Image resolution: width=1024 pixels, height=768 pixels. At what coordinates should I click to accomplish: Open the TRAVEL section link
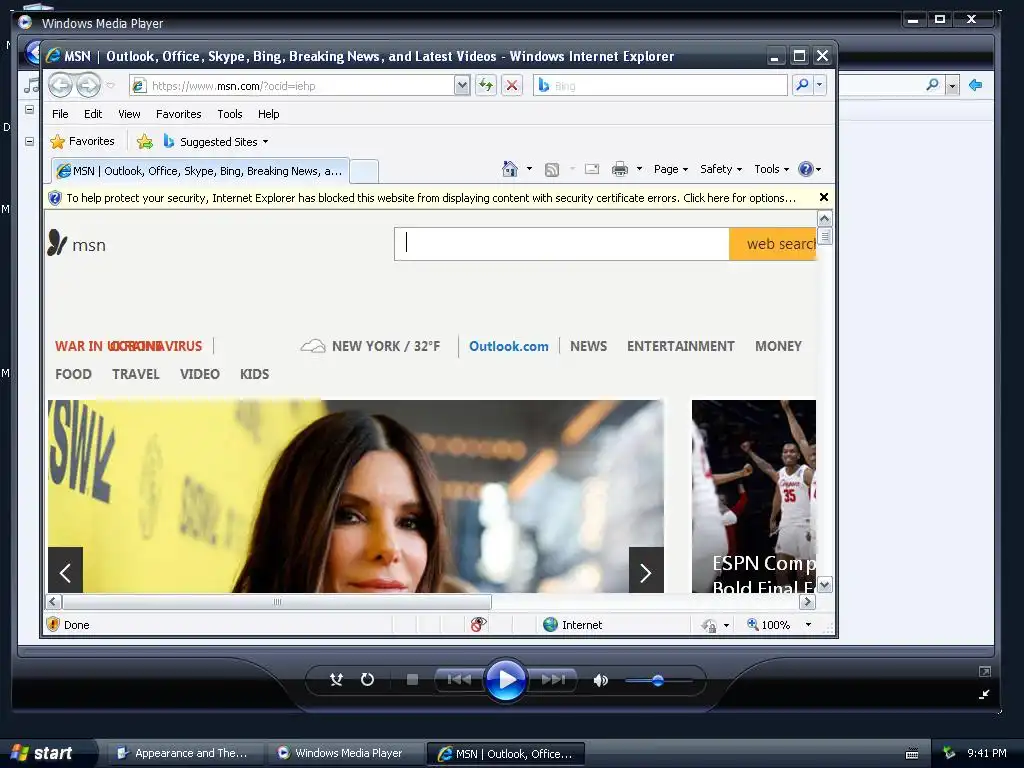tap(136, 374)
